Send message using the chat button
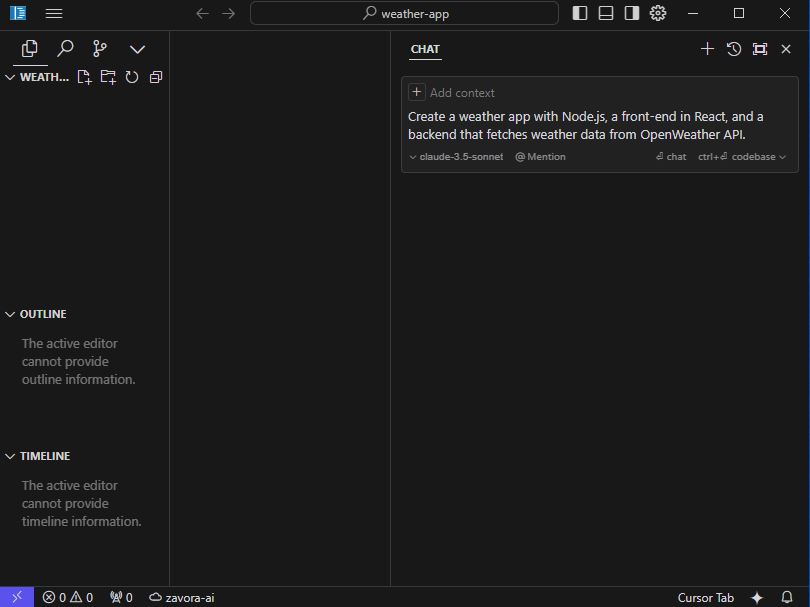The width and height of the screenshot is (810, 607). click(671, 157)
